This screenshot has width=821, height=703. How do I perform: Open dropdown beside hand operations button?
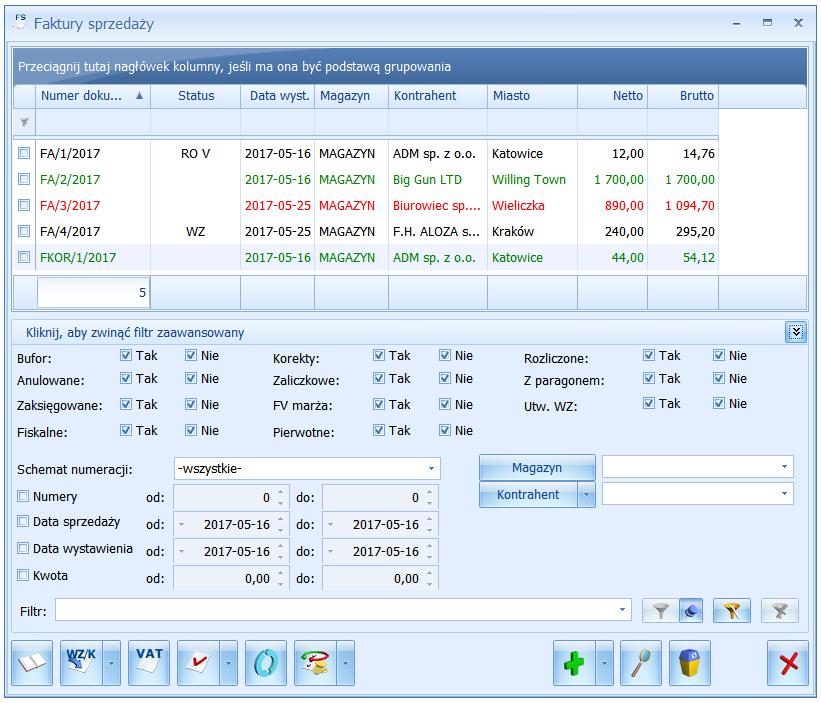pyautogui.click(x=345, y=663)
